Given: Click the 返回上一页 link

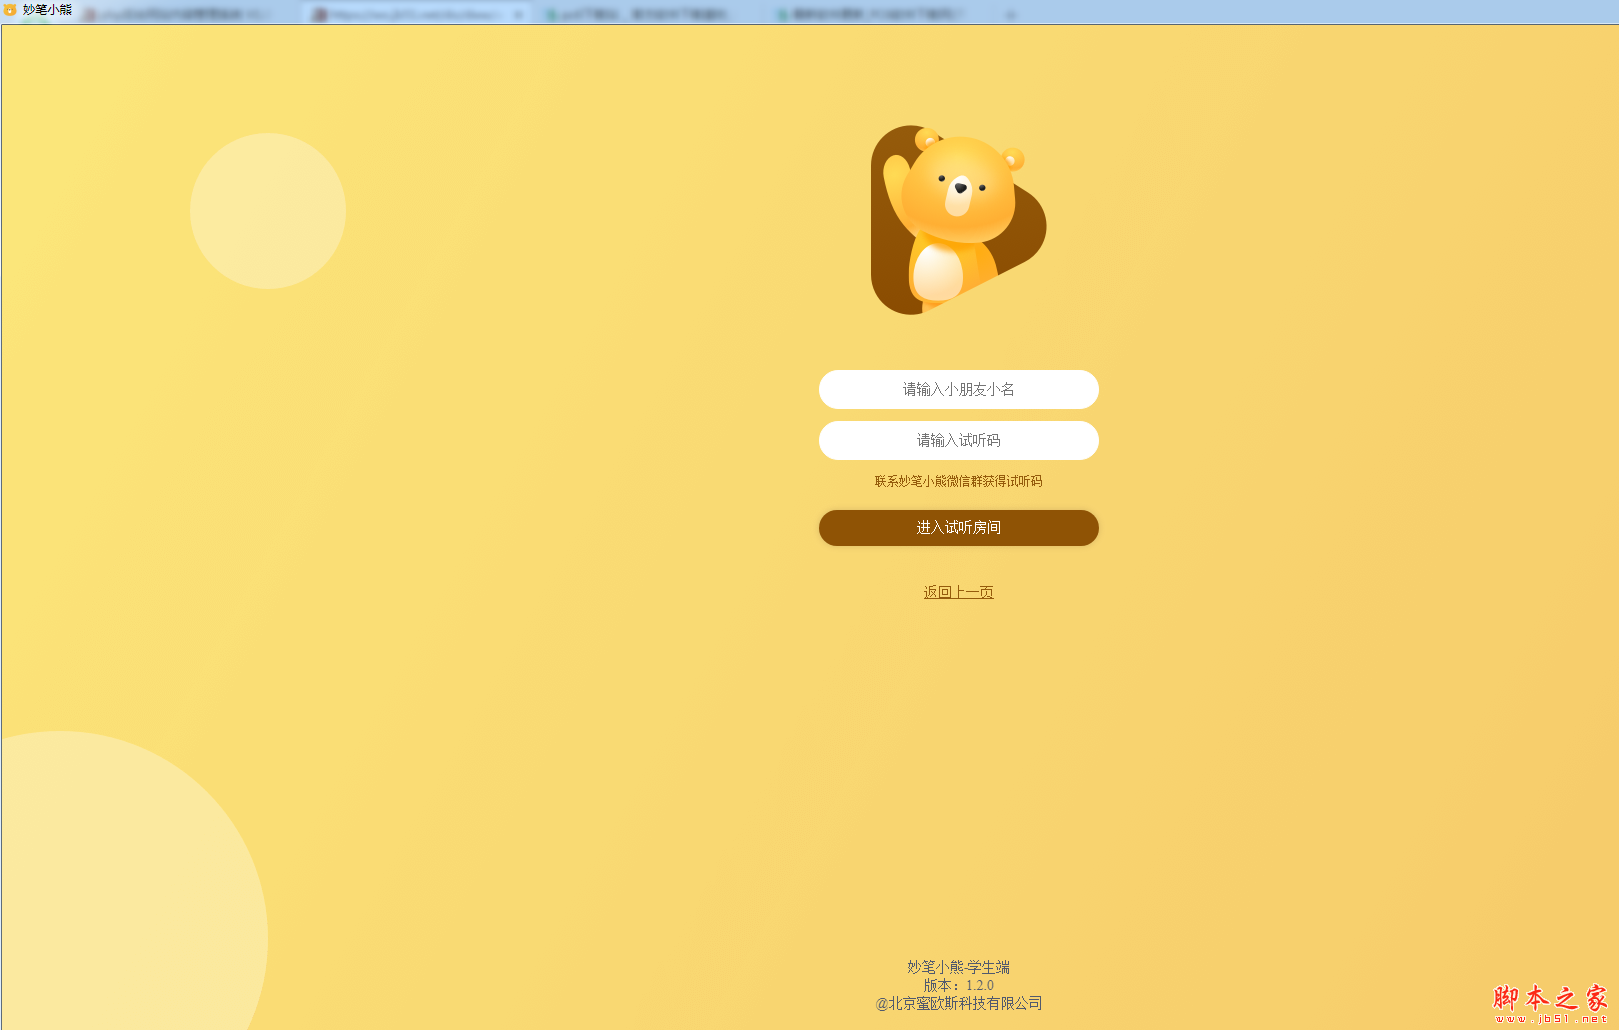Looking at the screenshot, I should (x=958, y=592).
